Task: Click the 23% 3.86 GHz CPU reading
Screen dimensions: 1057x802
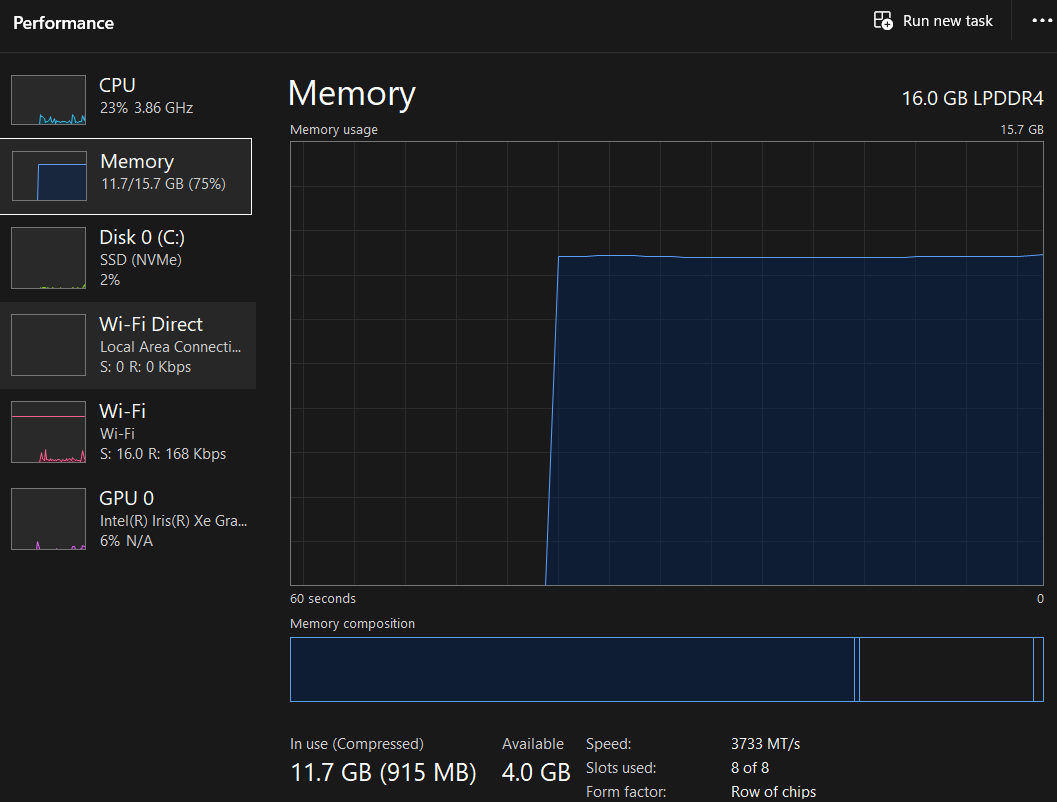Action: [x=146, y=108]
